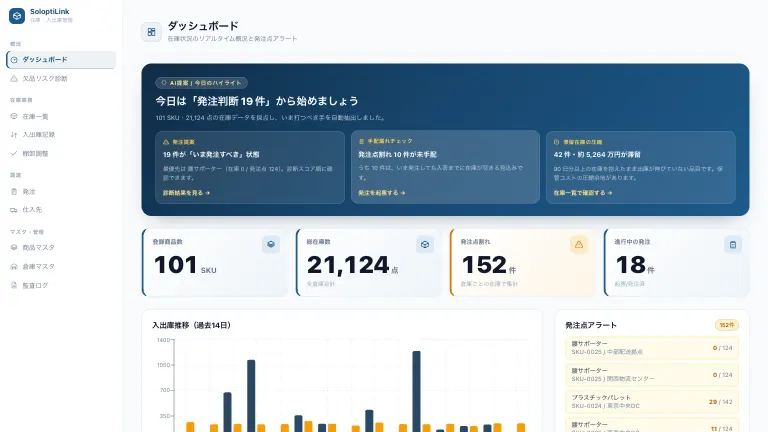Follow the 発注を起票する link
Screen dimensions: 768x432
(x=382, y=193)
